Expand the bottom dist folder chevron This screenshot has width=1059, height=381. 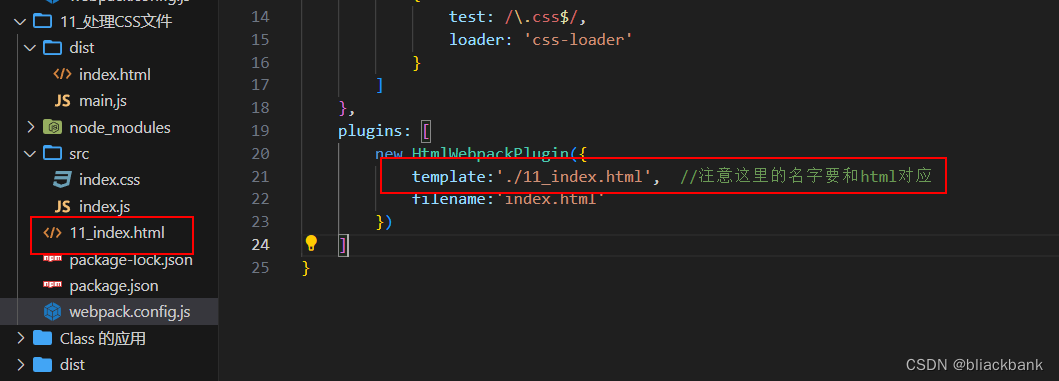click(x=20, y=365)
